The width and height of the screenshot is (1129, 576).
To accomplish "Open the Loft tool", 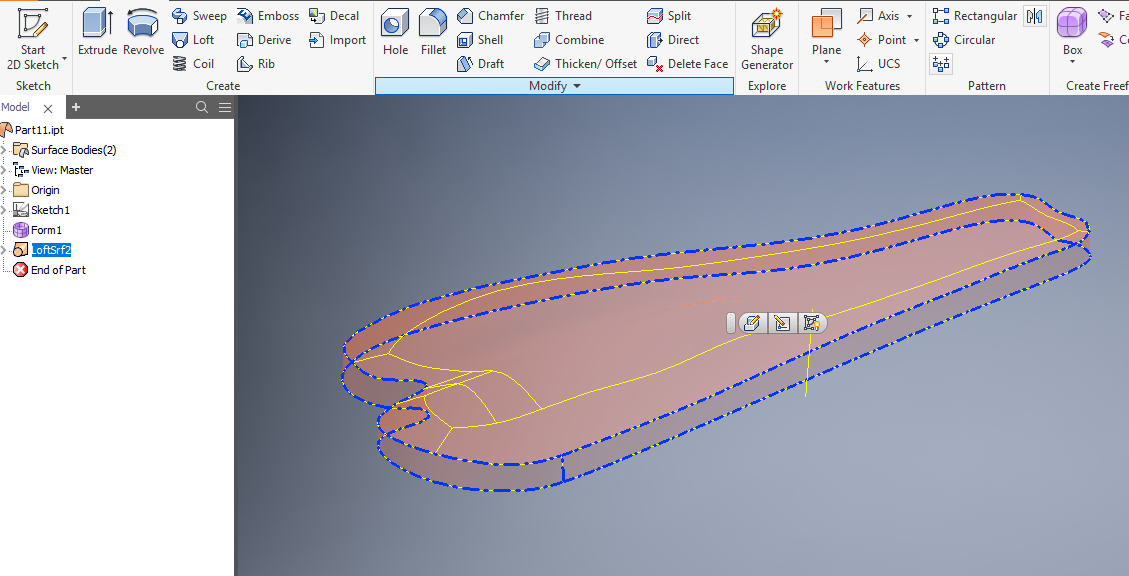I will [x=196, y=39].
